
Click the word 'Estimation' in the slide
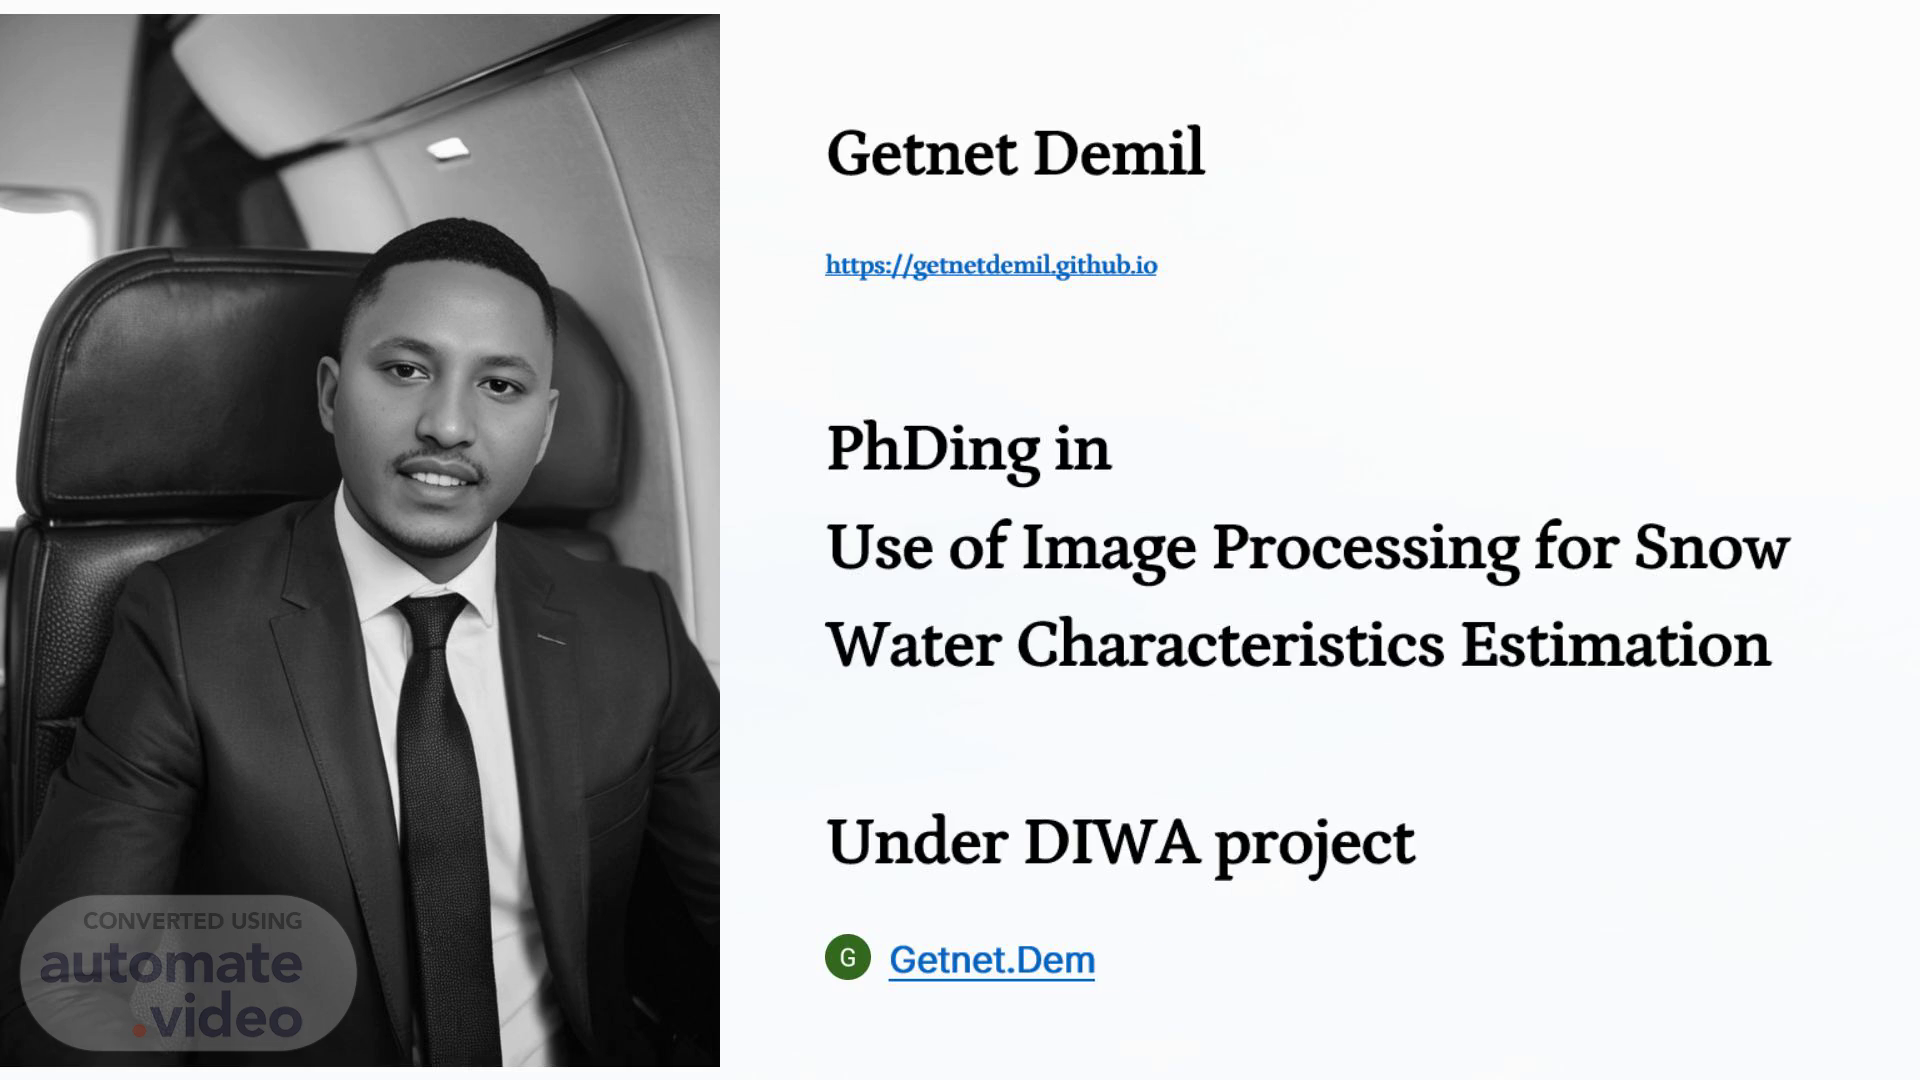(x=1616, y=645)
